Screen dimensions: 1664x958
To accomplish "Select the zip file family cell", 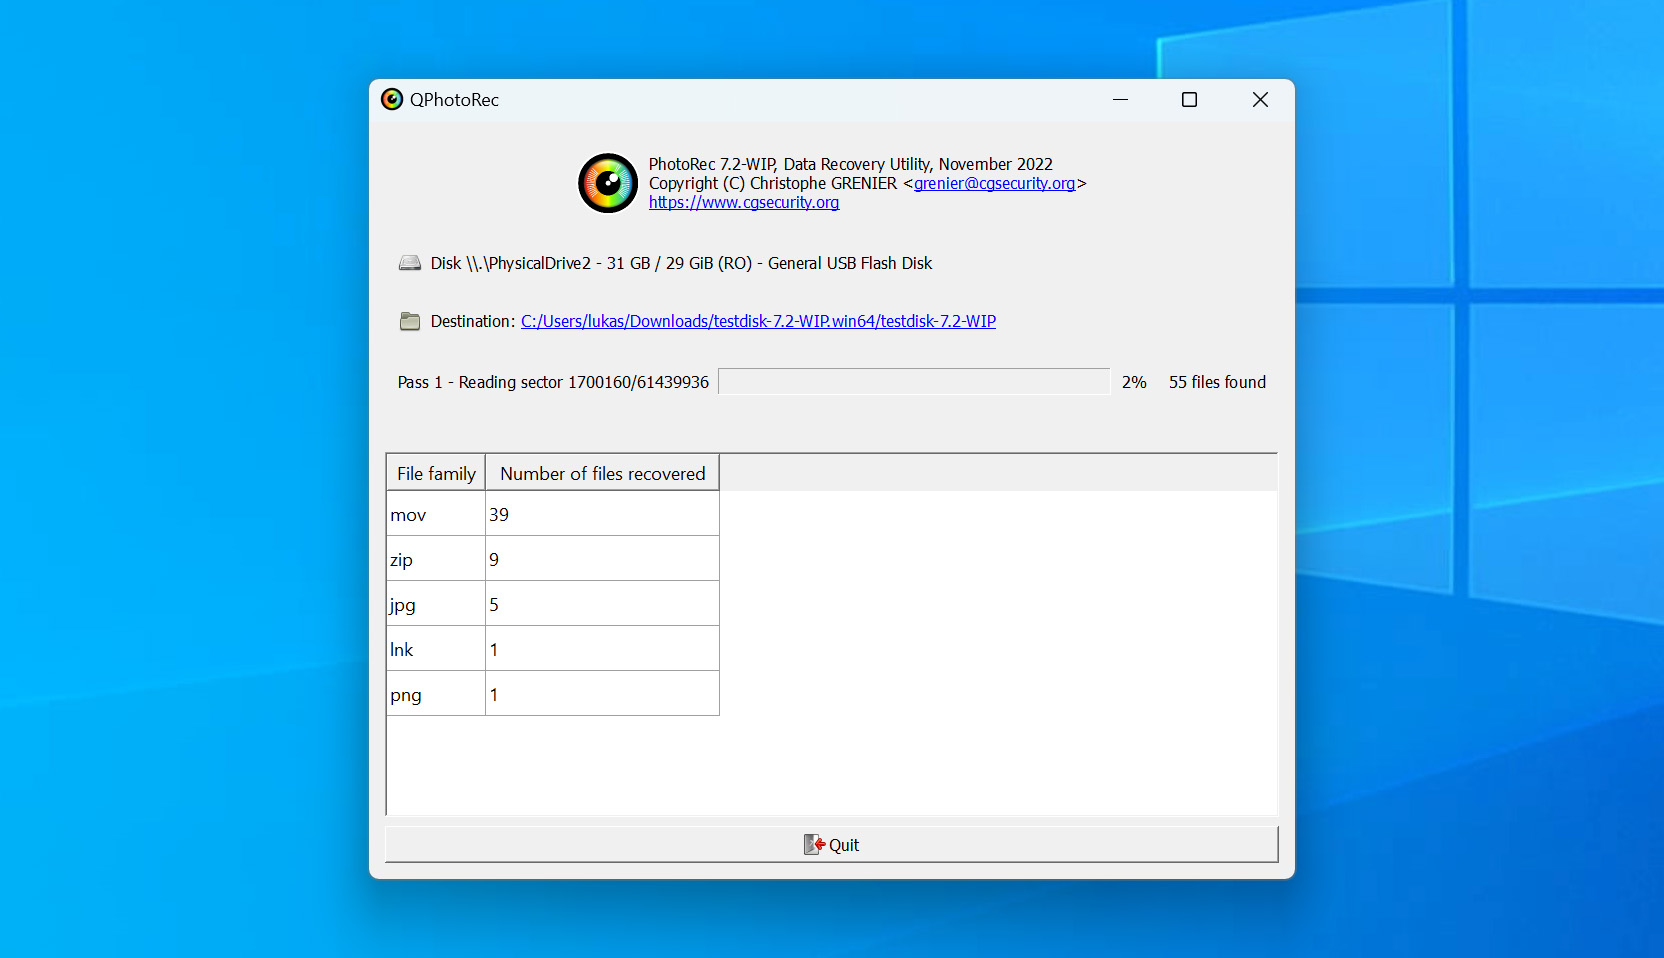I will point(436,559).
